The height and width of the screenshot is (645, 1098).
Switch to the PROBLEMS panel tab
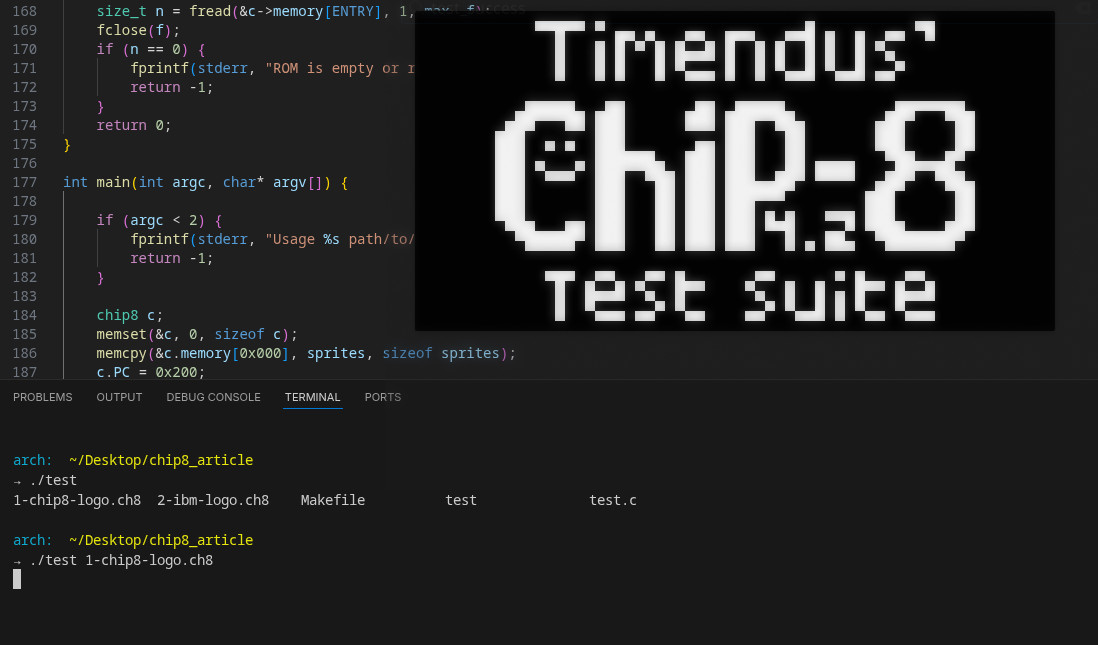tap(43, 397)
